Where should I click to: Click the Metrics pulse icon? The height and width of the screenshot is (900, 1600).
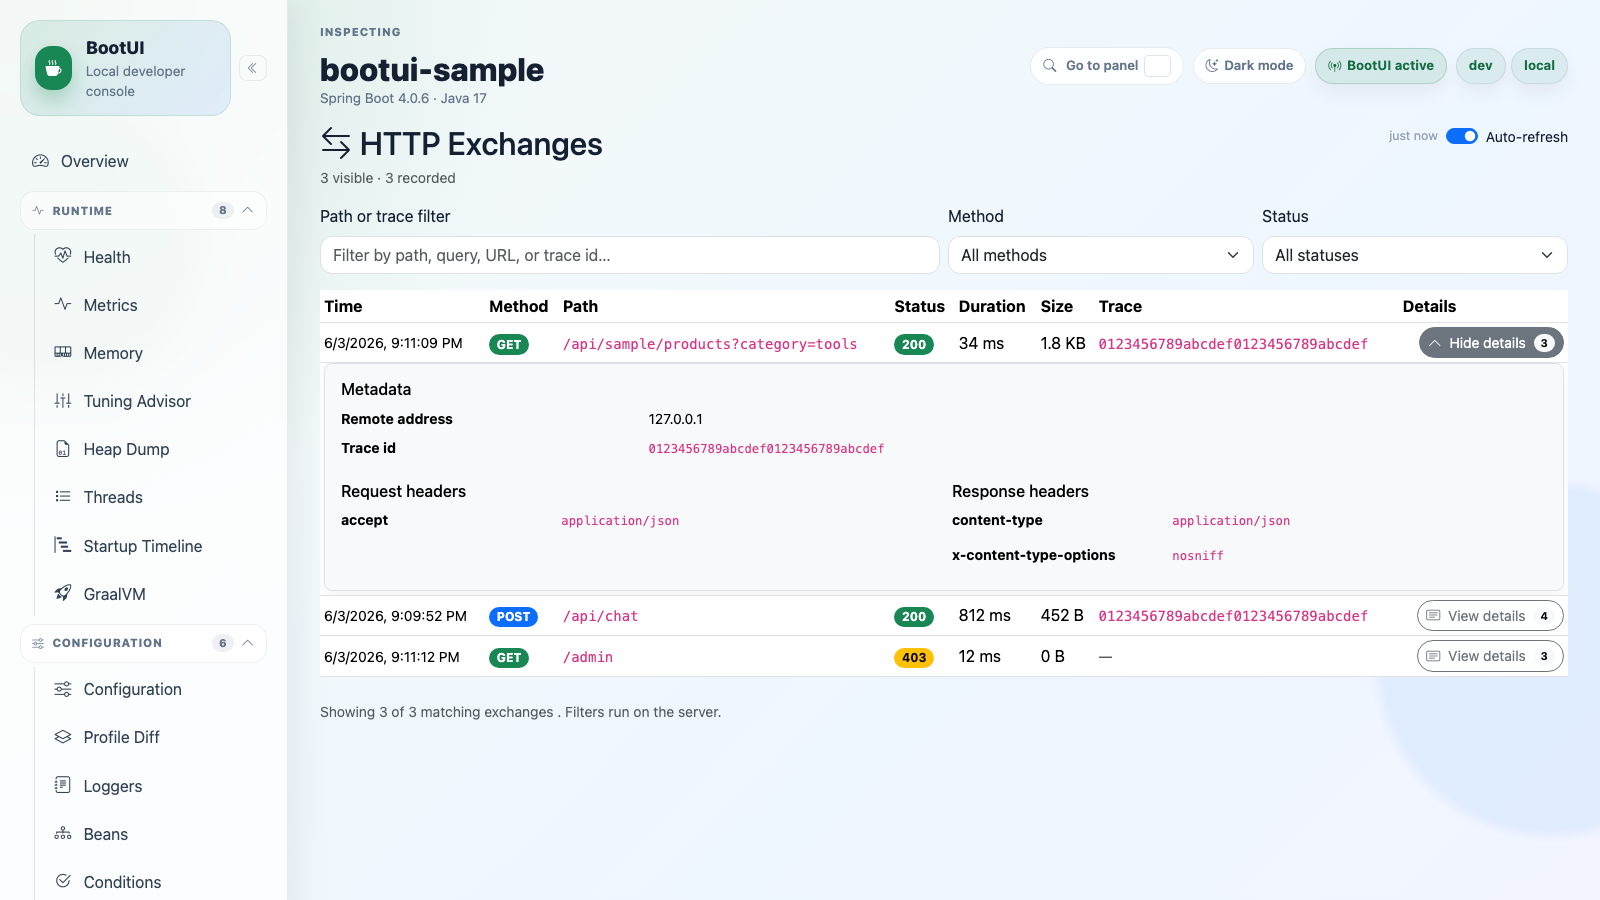[63, 304]
